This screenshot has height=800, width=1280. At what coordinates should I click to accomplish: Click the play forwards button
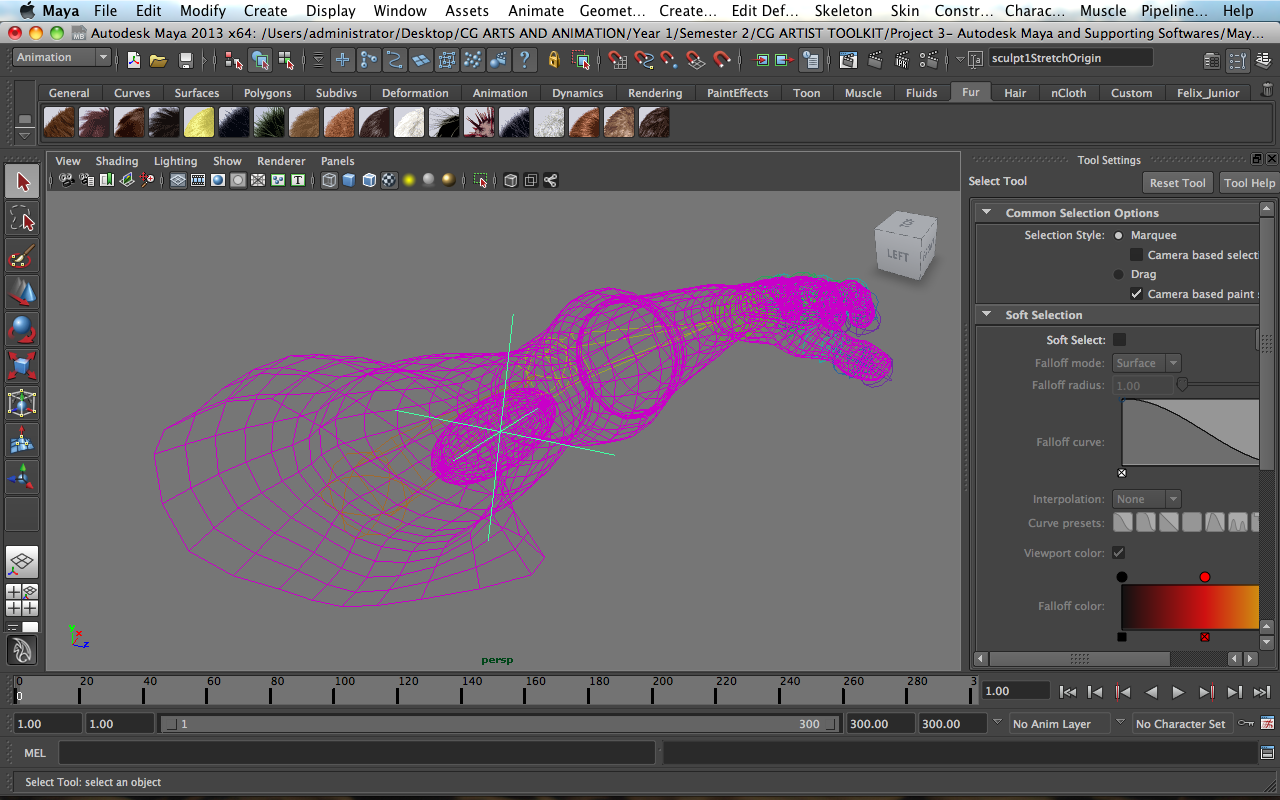pos(1178,691)
